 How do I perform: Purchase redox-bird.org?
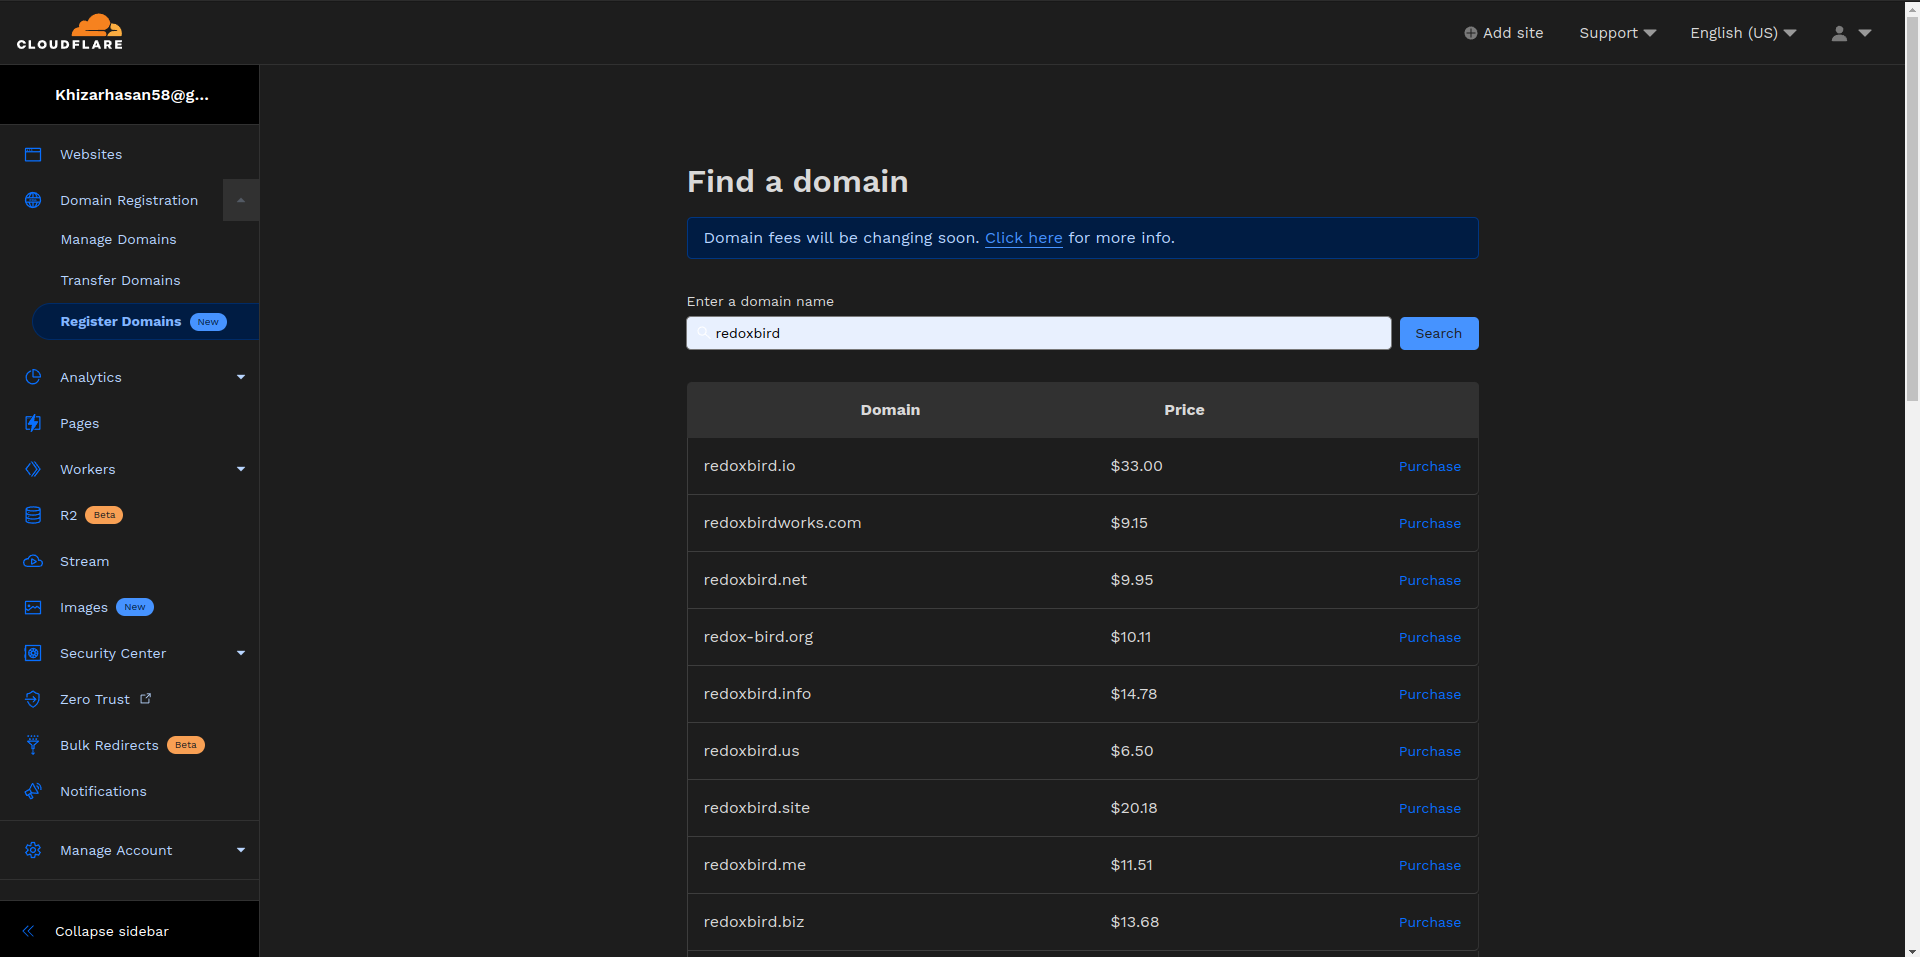pyautogui.click(x=1430, y=637)
